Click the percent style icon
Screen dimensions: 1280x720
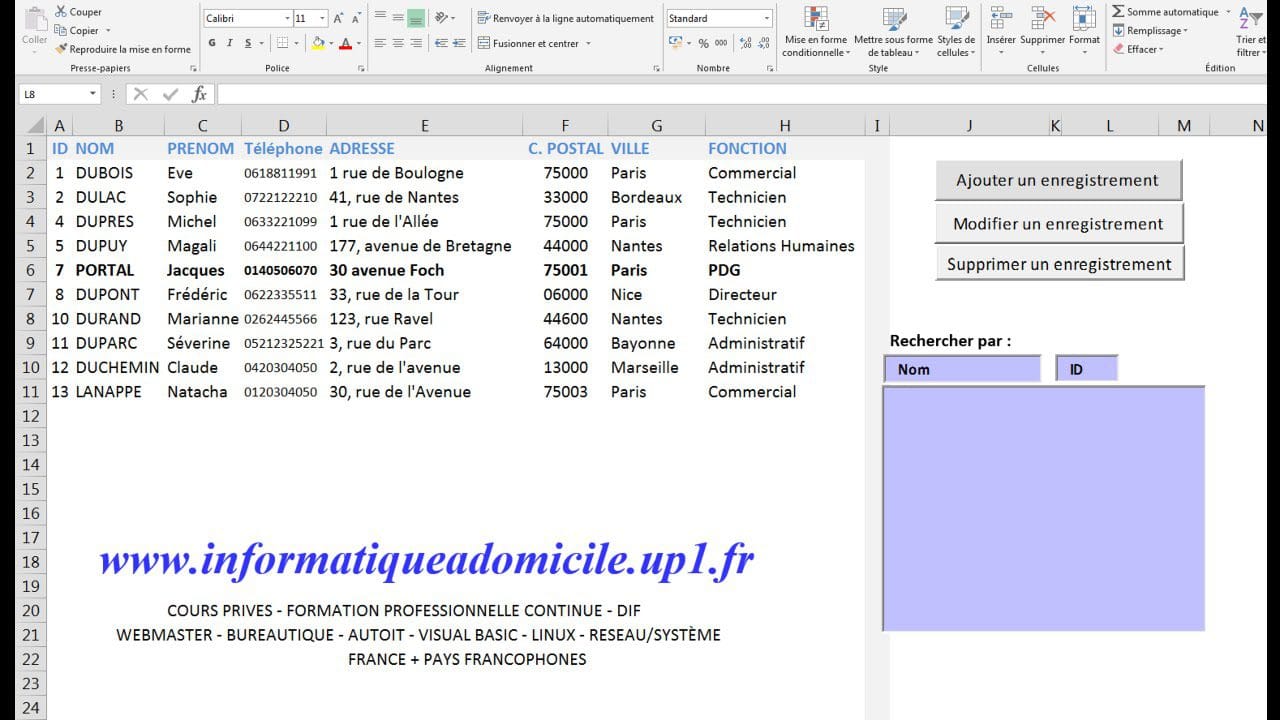703,43
